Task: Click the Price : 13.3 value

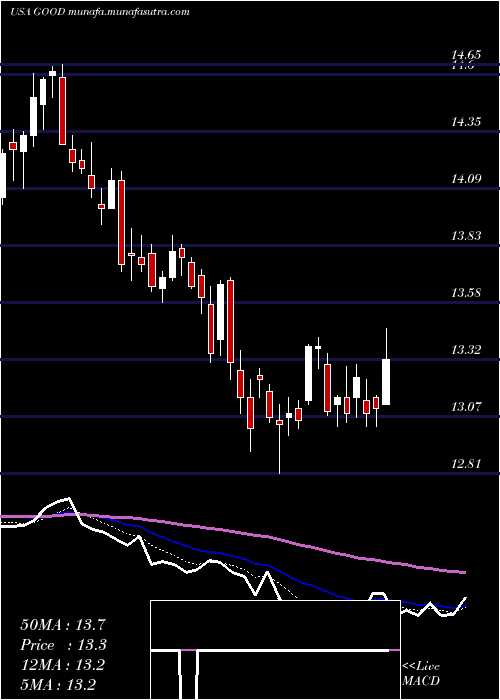Action: pos(63,645)
